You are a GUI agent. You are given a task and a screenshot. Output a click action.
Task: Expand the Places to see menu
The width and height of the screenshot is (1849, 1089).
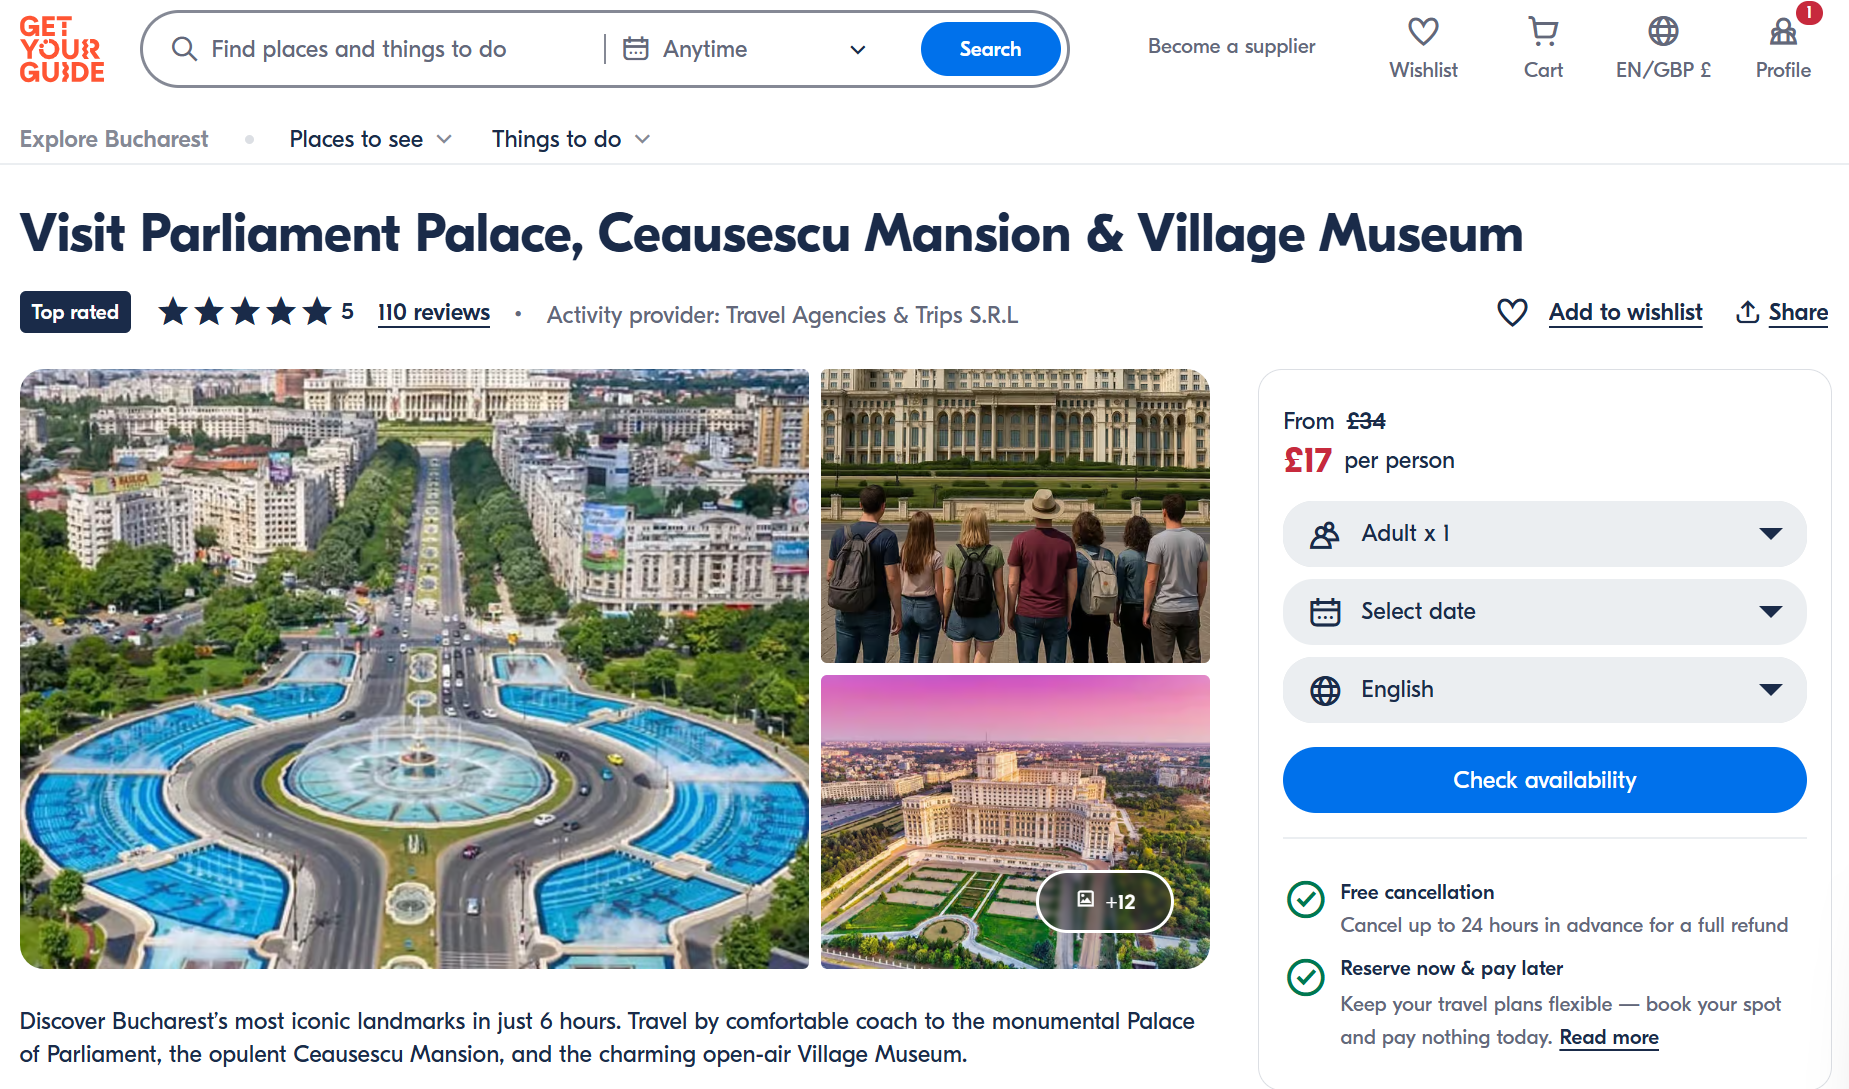click(370, 139)
